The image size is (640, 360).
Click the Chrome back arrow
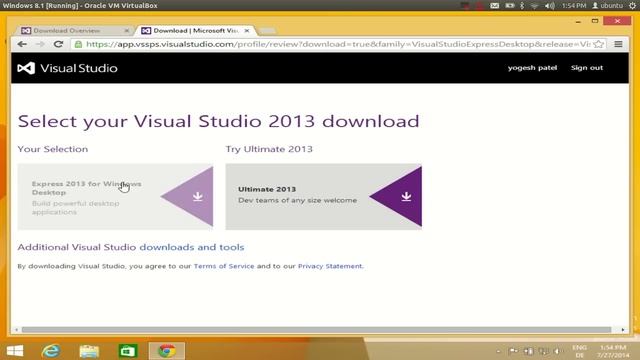(22, 44)
